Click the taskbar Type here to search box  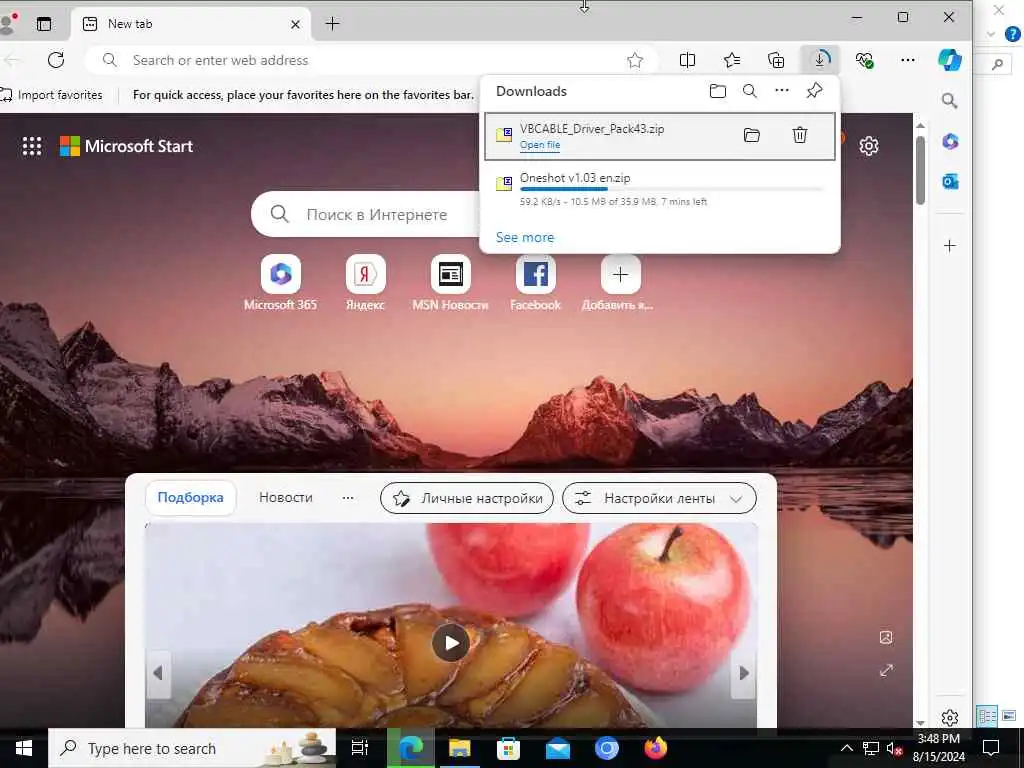coord(192,748)
